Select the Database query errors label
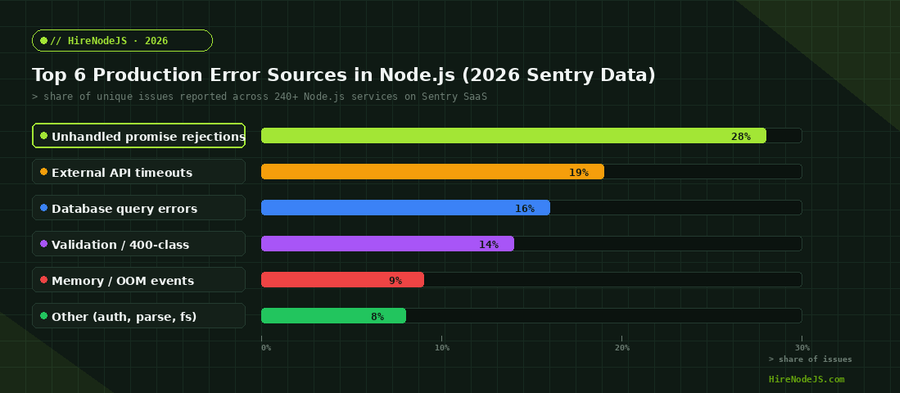 point(139,208)
